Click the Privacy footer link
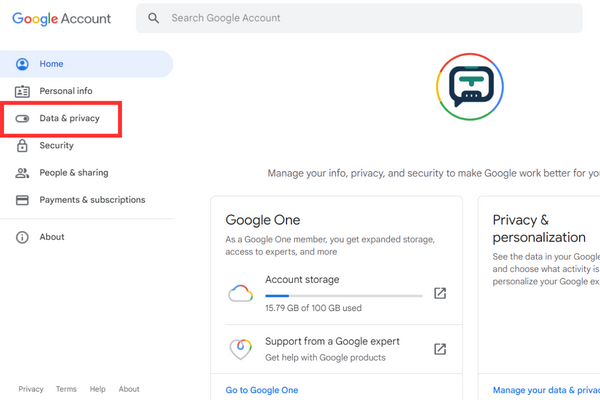 tap(31, 389)
